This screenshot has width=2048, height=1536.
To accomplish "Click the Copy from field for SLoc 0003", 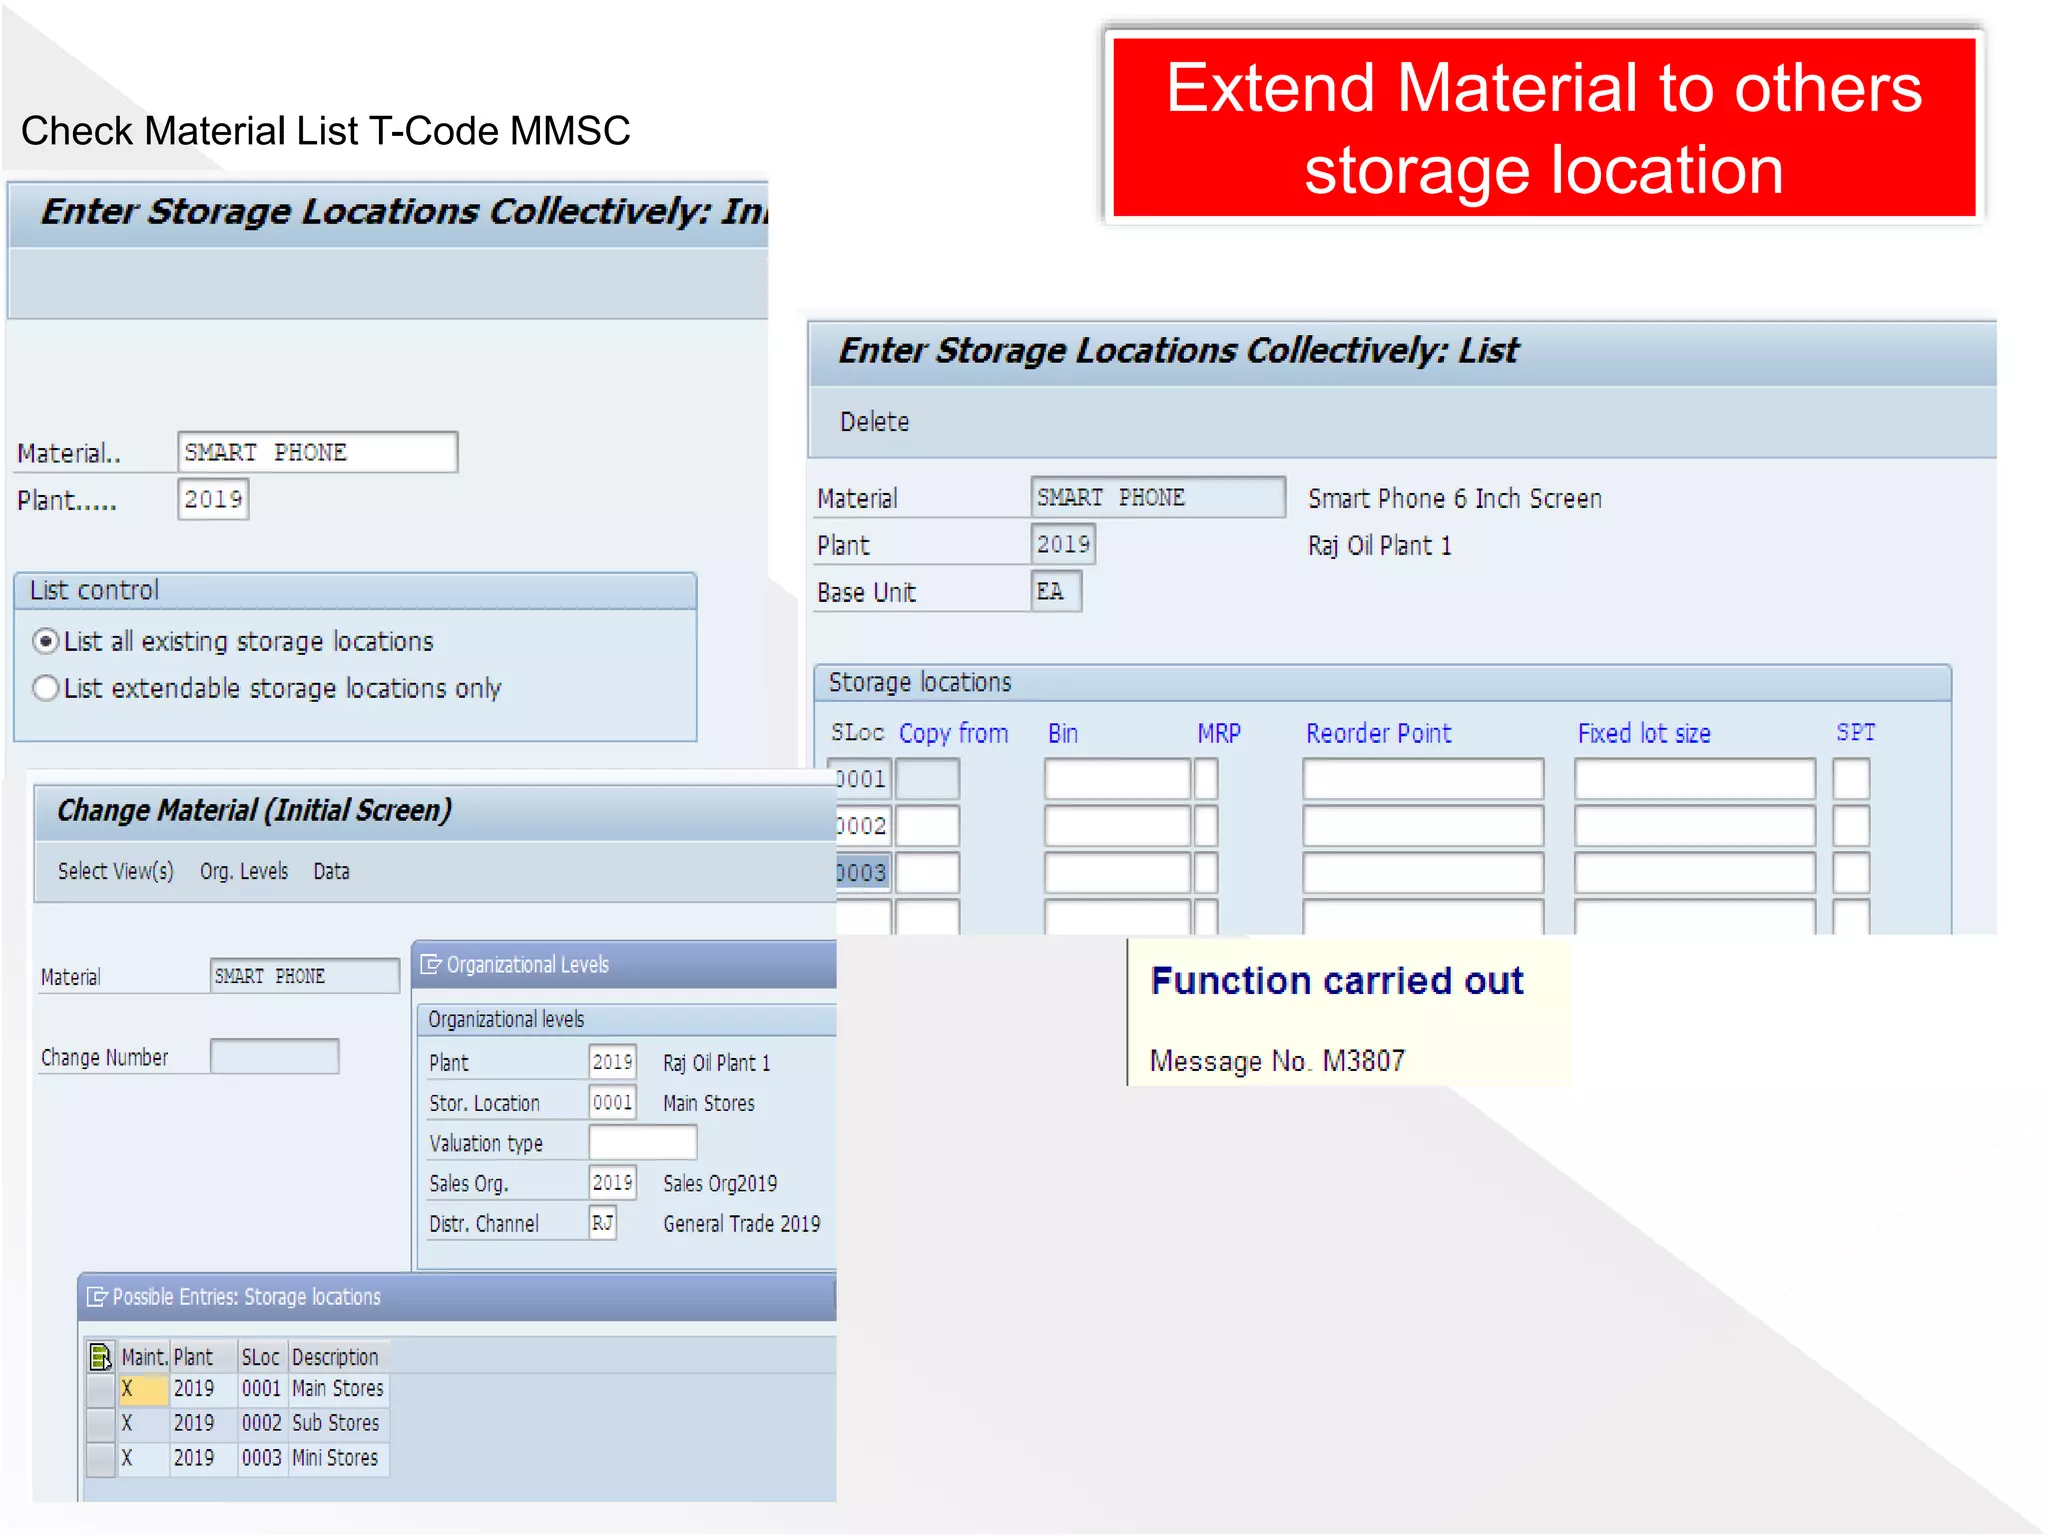I will pos(927,873).
